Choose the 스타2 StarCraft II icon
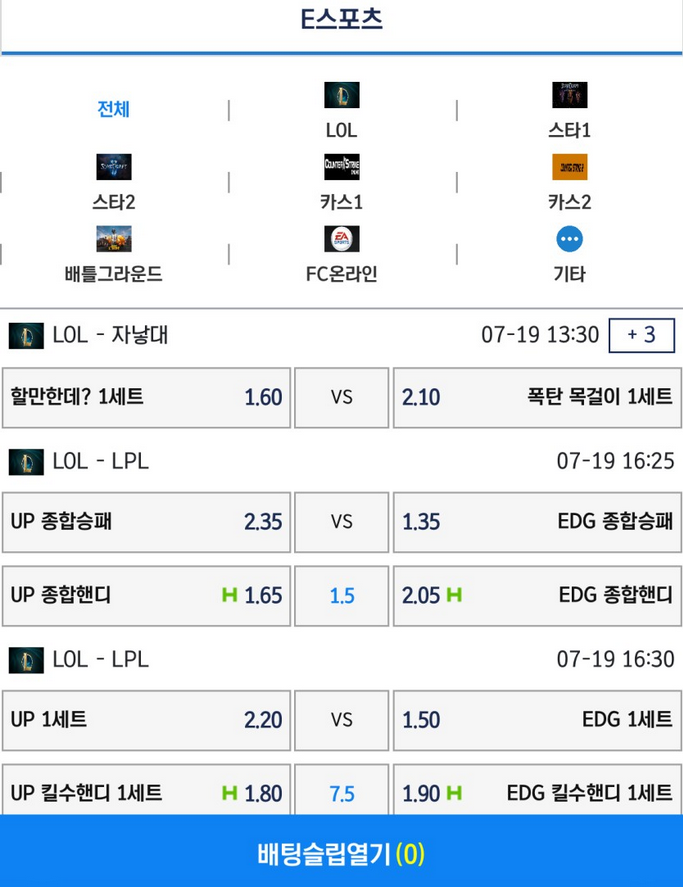 tap(114, 167)
